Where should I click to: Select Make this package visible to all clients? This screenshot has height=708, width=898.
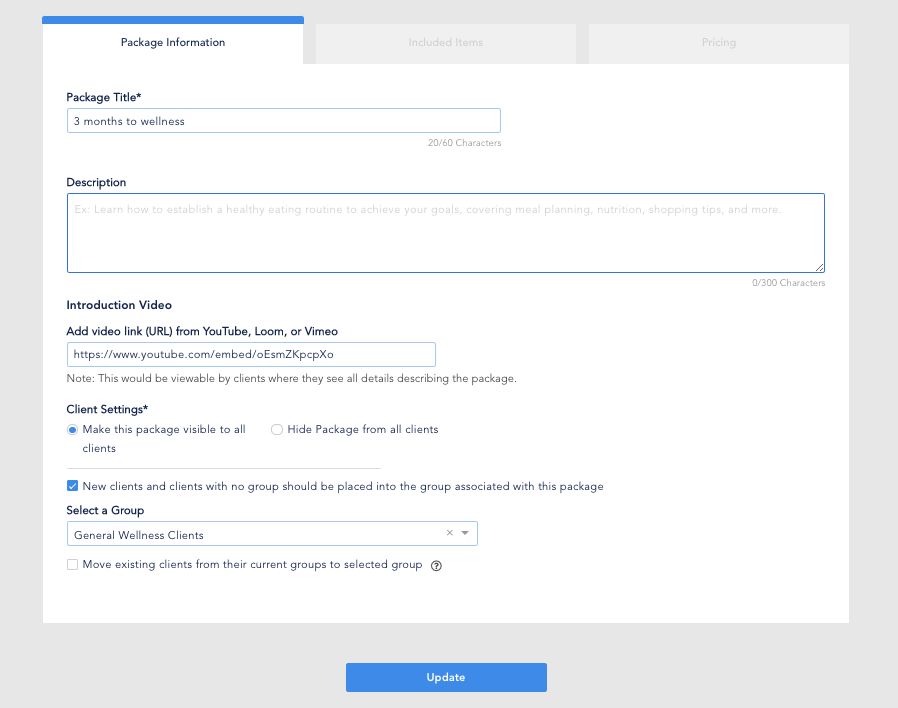72,430
